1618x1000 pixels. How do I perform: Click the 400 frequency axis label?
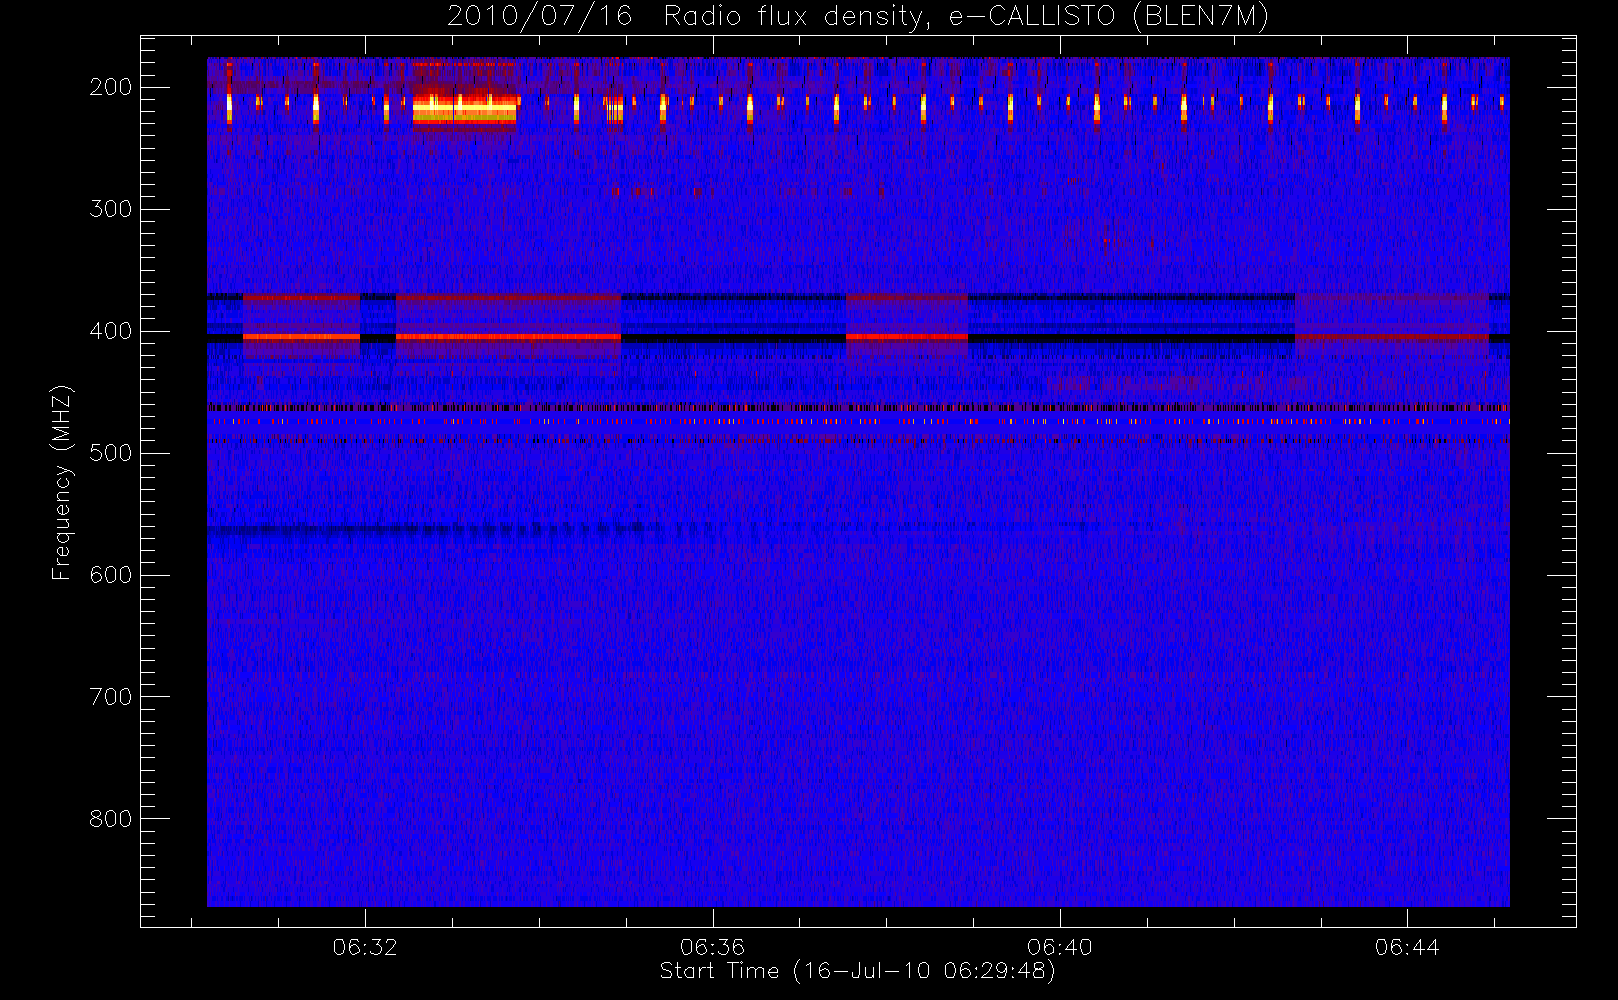[110, 331]
